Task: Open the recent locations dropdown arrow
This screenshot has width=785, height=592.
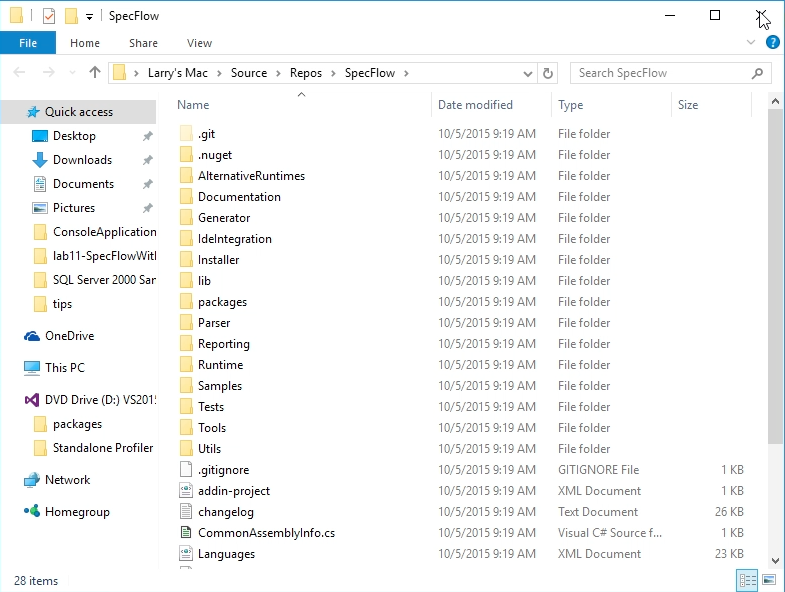Action: tap(72, 73)
